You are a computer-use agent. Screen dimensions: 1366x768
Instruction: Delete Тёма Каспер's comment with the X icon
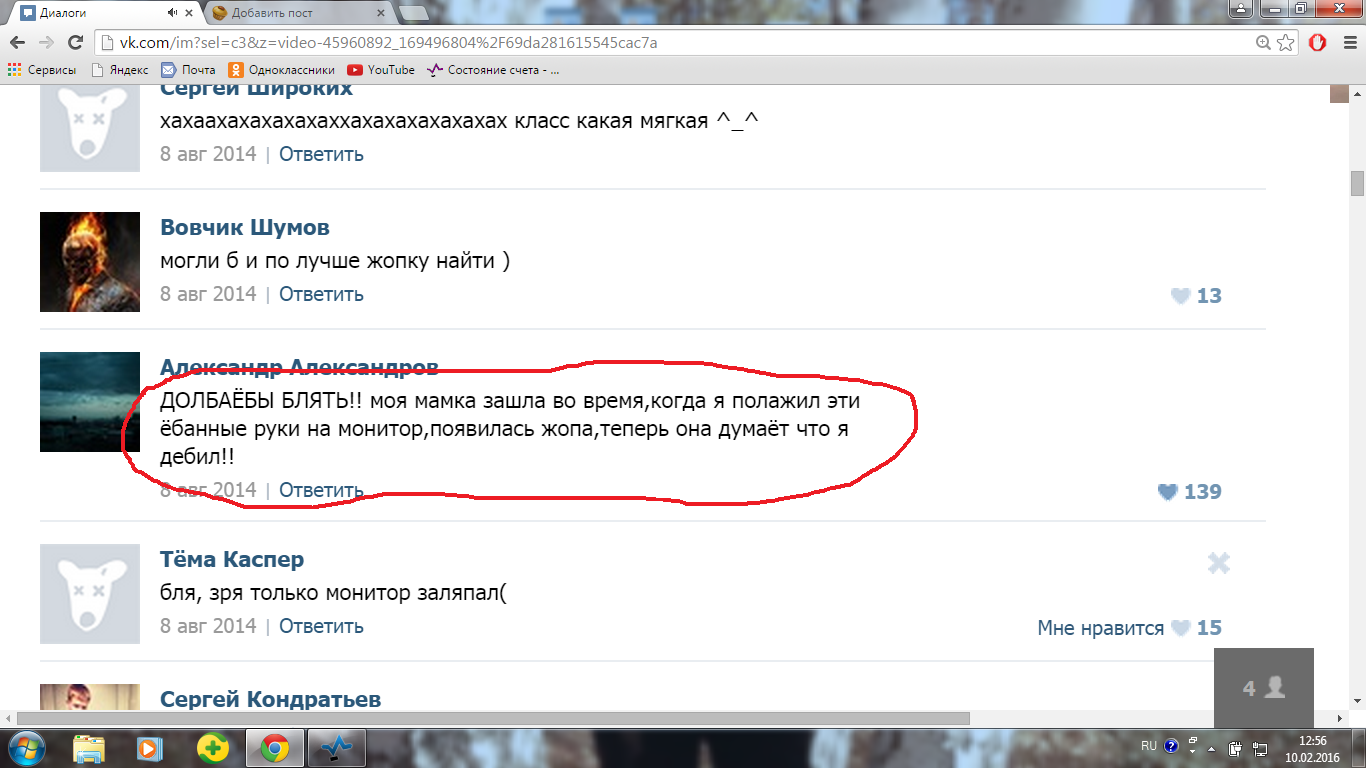1218,563
